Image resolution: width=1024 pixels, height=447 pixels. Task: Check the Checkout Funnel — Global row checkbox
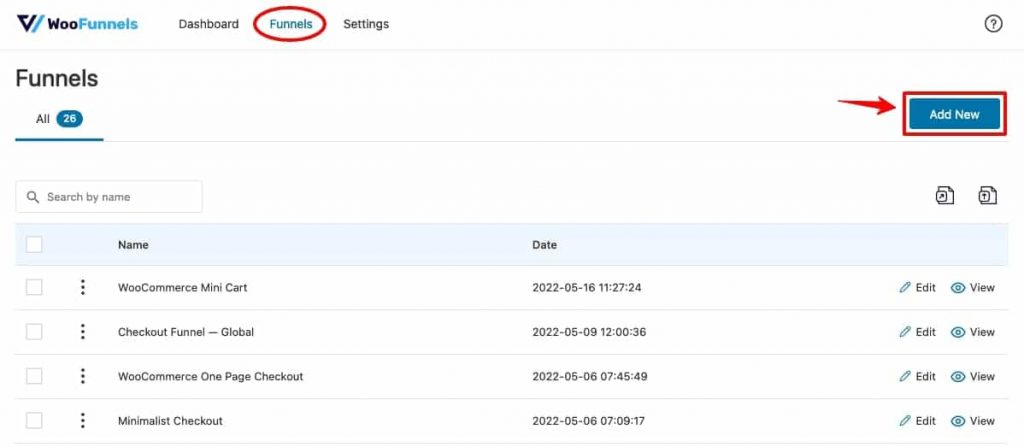pyautogui.click(x=34, y=331)
